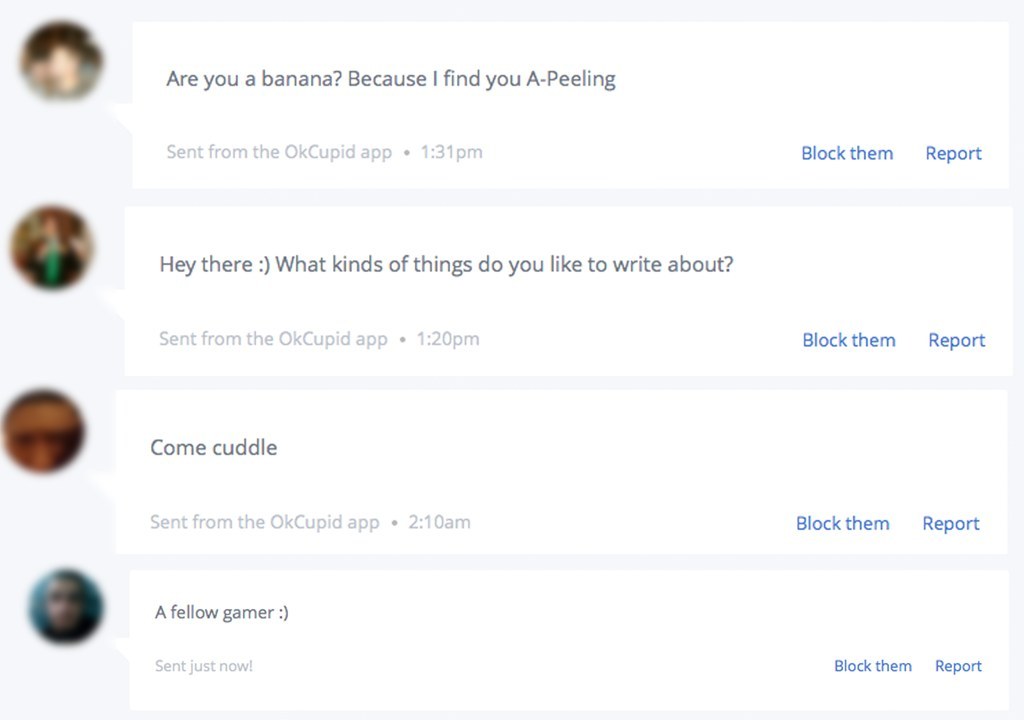
Task: Block the sender of the banana message
Action: 846,153
